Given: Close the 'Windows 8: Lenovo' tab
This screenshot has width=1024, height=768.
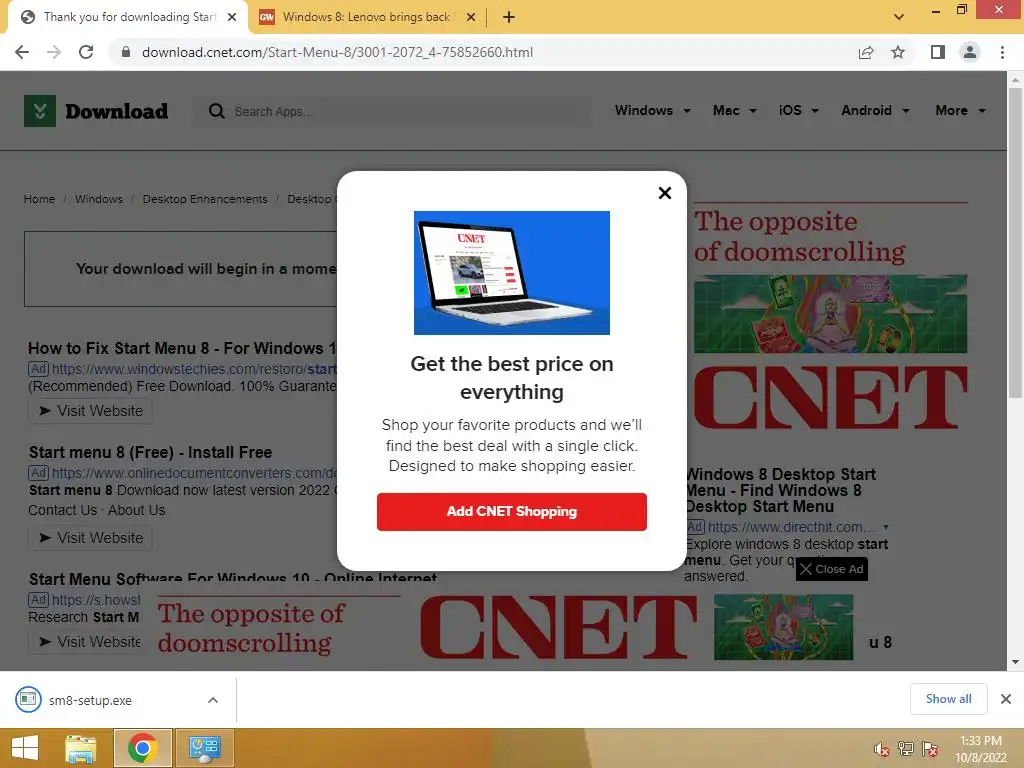Looking at the screenshot, I should coord(470,17).
